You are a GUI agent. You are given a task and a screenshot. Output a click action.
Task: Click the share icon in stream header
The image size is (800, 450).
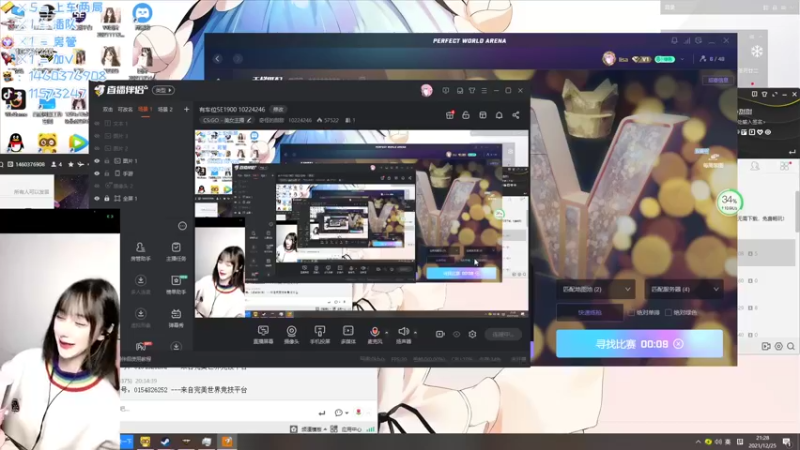coord(516,115)
